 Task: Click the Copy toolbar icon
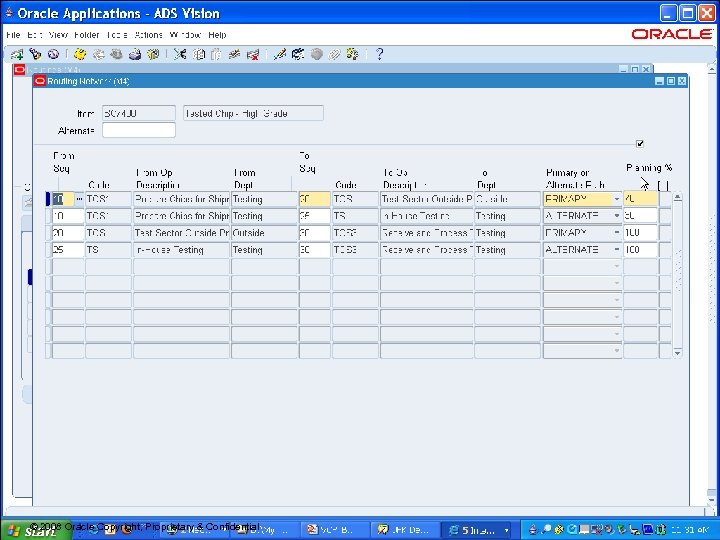198,55
